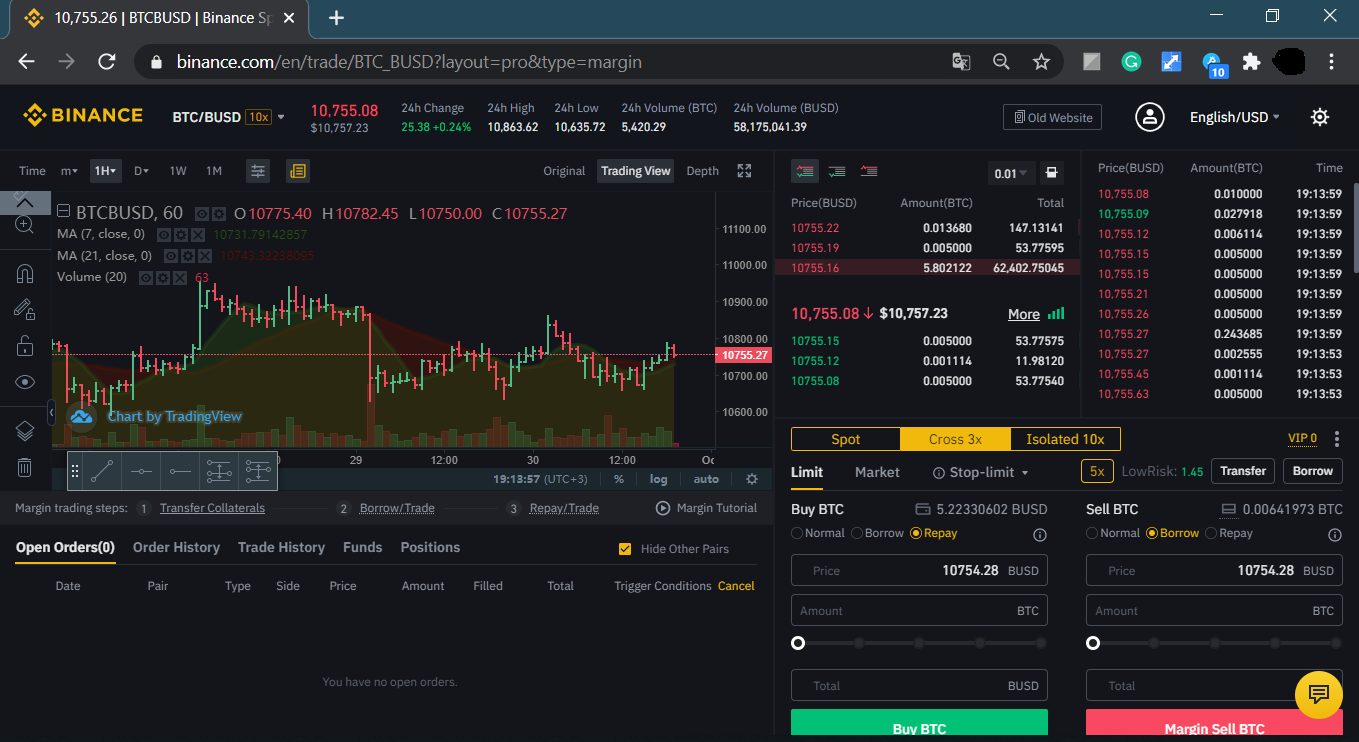1359x742 pixels.
Task: Expand chart to fullscreen
Action: pos(744,171)
